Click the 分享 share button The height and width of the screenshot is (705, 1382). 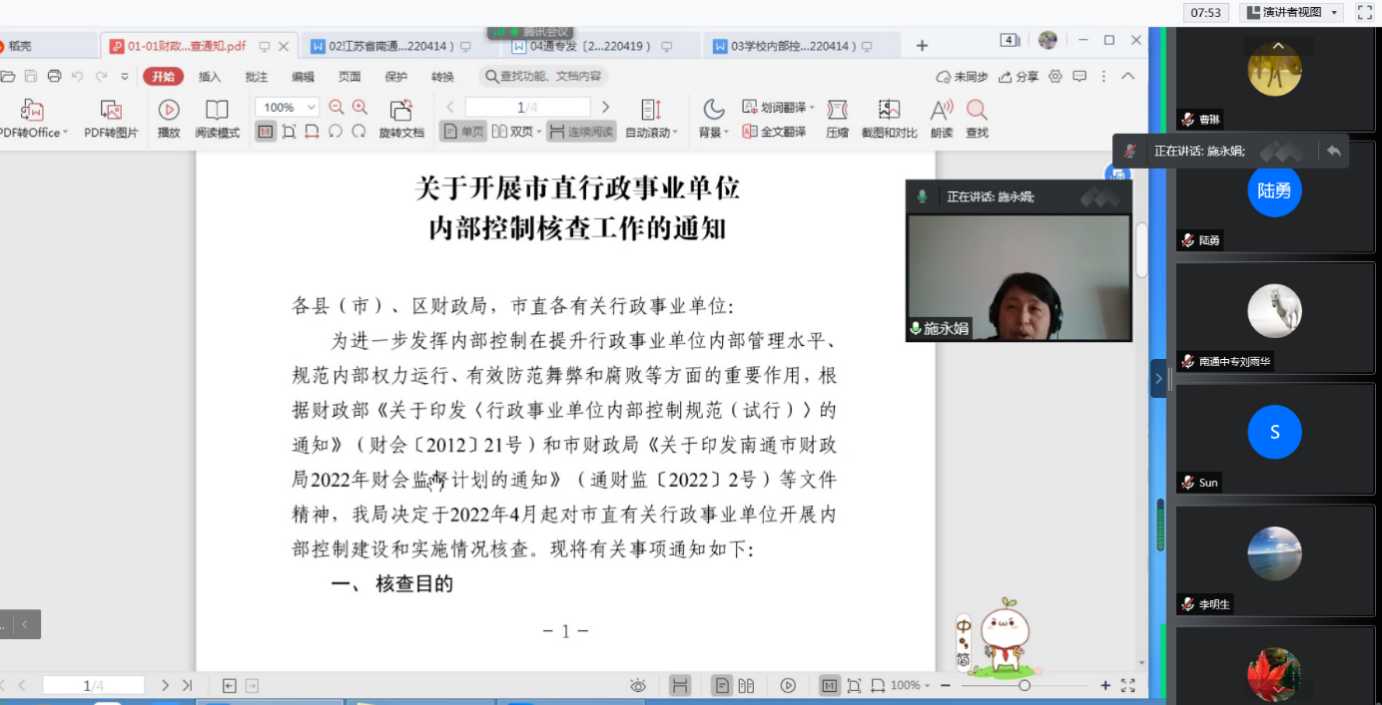click(1020, 77)
